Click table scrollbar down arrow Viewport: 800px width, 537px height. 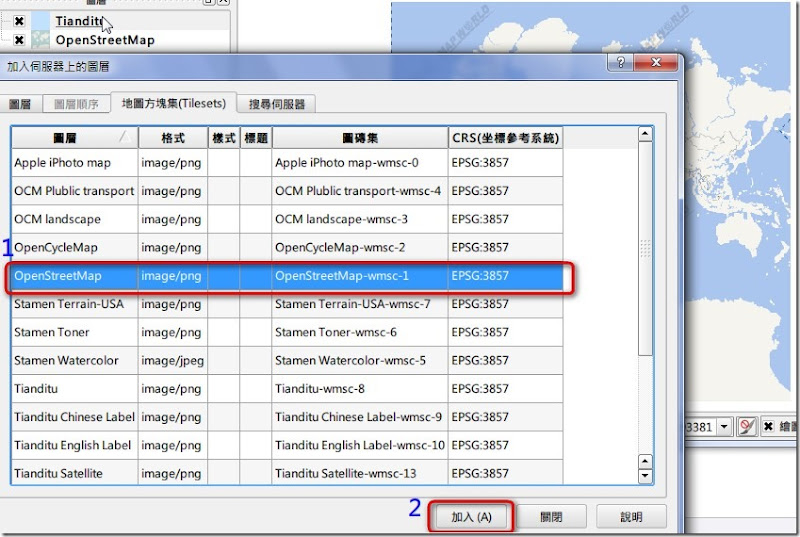[645, 476]
